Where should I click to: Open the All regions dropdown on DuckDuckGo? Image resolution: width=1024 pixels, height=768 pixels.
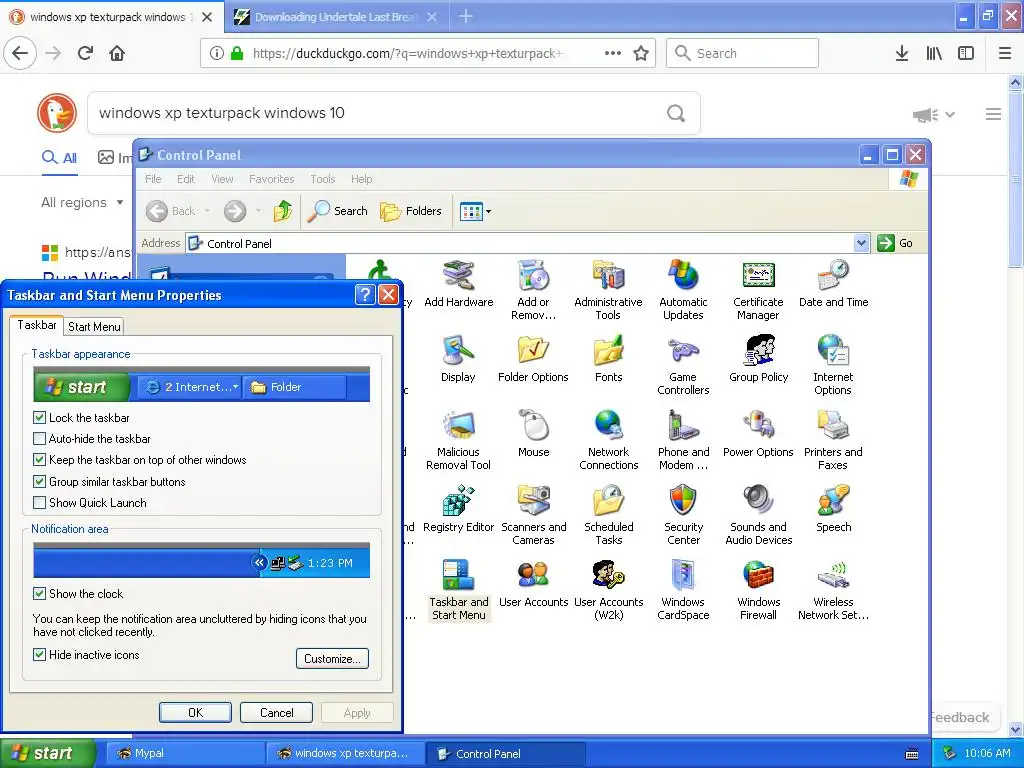tap(82, 202)
